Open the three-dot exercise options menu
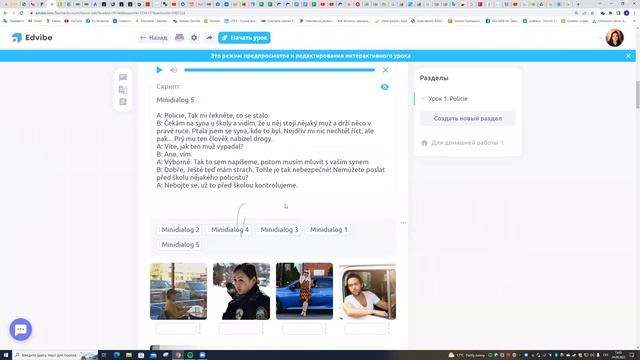The image size is (640, 360). coord(403,223)
